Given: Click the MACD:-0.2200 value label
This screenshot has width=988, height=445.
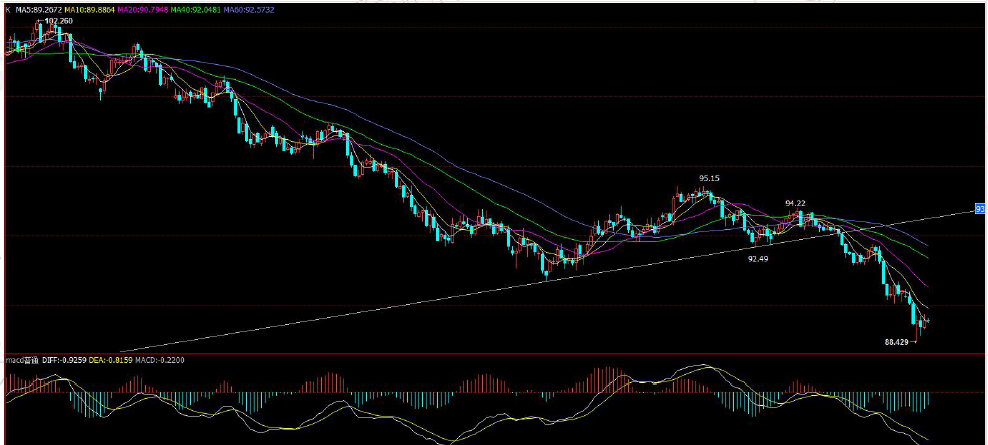Looking at the screenshot, I should (158, 361).
